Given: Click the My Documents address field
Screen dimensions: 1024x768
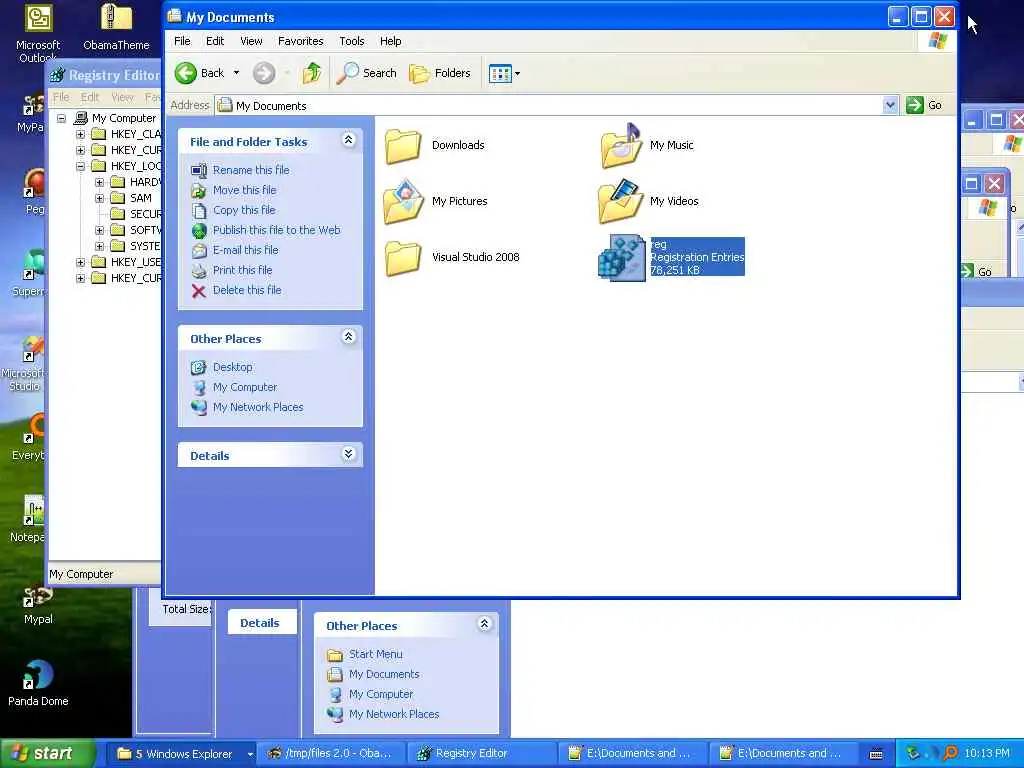Looking at the screenshot, I should click(x=549, y=106).
